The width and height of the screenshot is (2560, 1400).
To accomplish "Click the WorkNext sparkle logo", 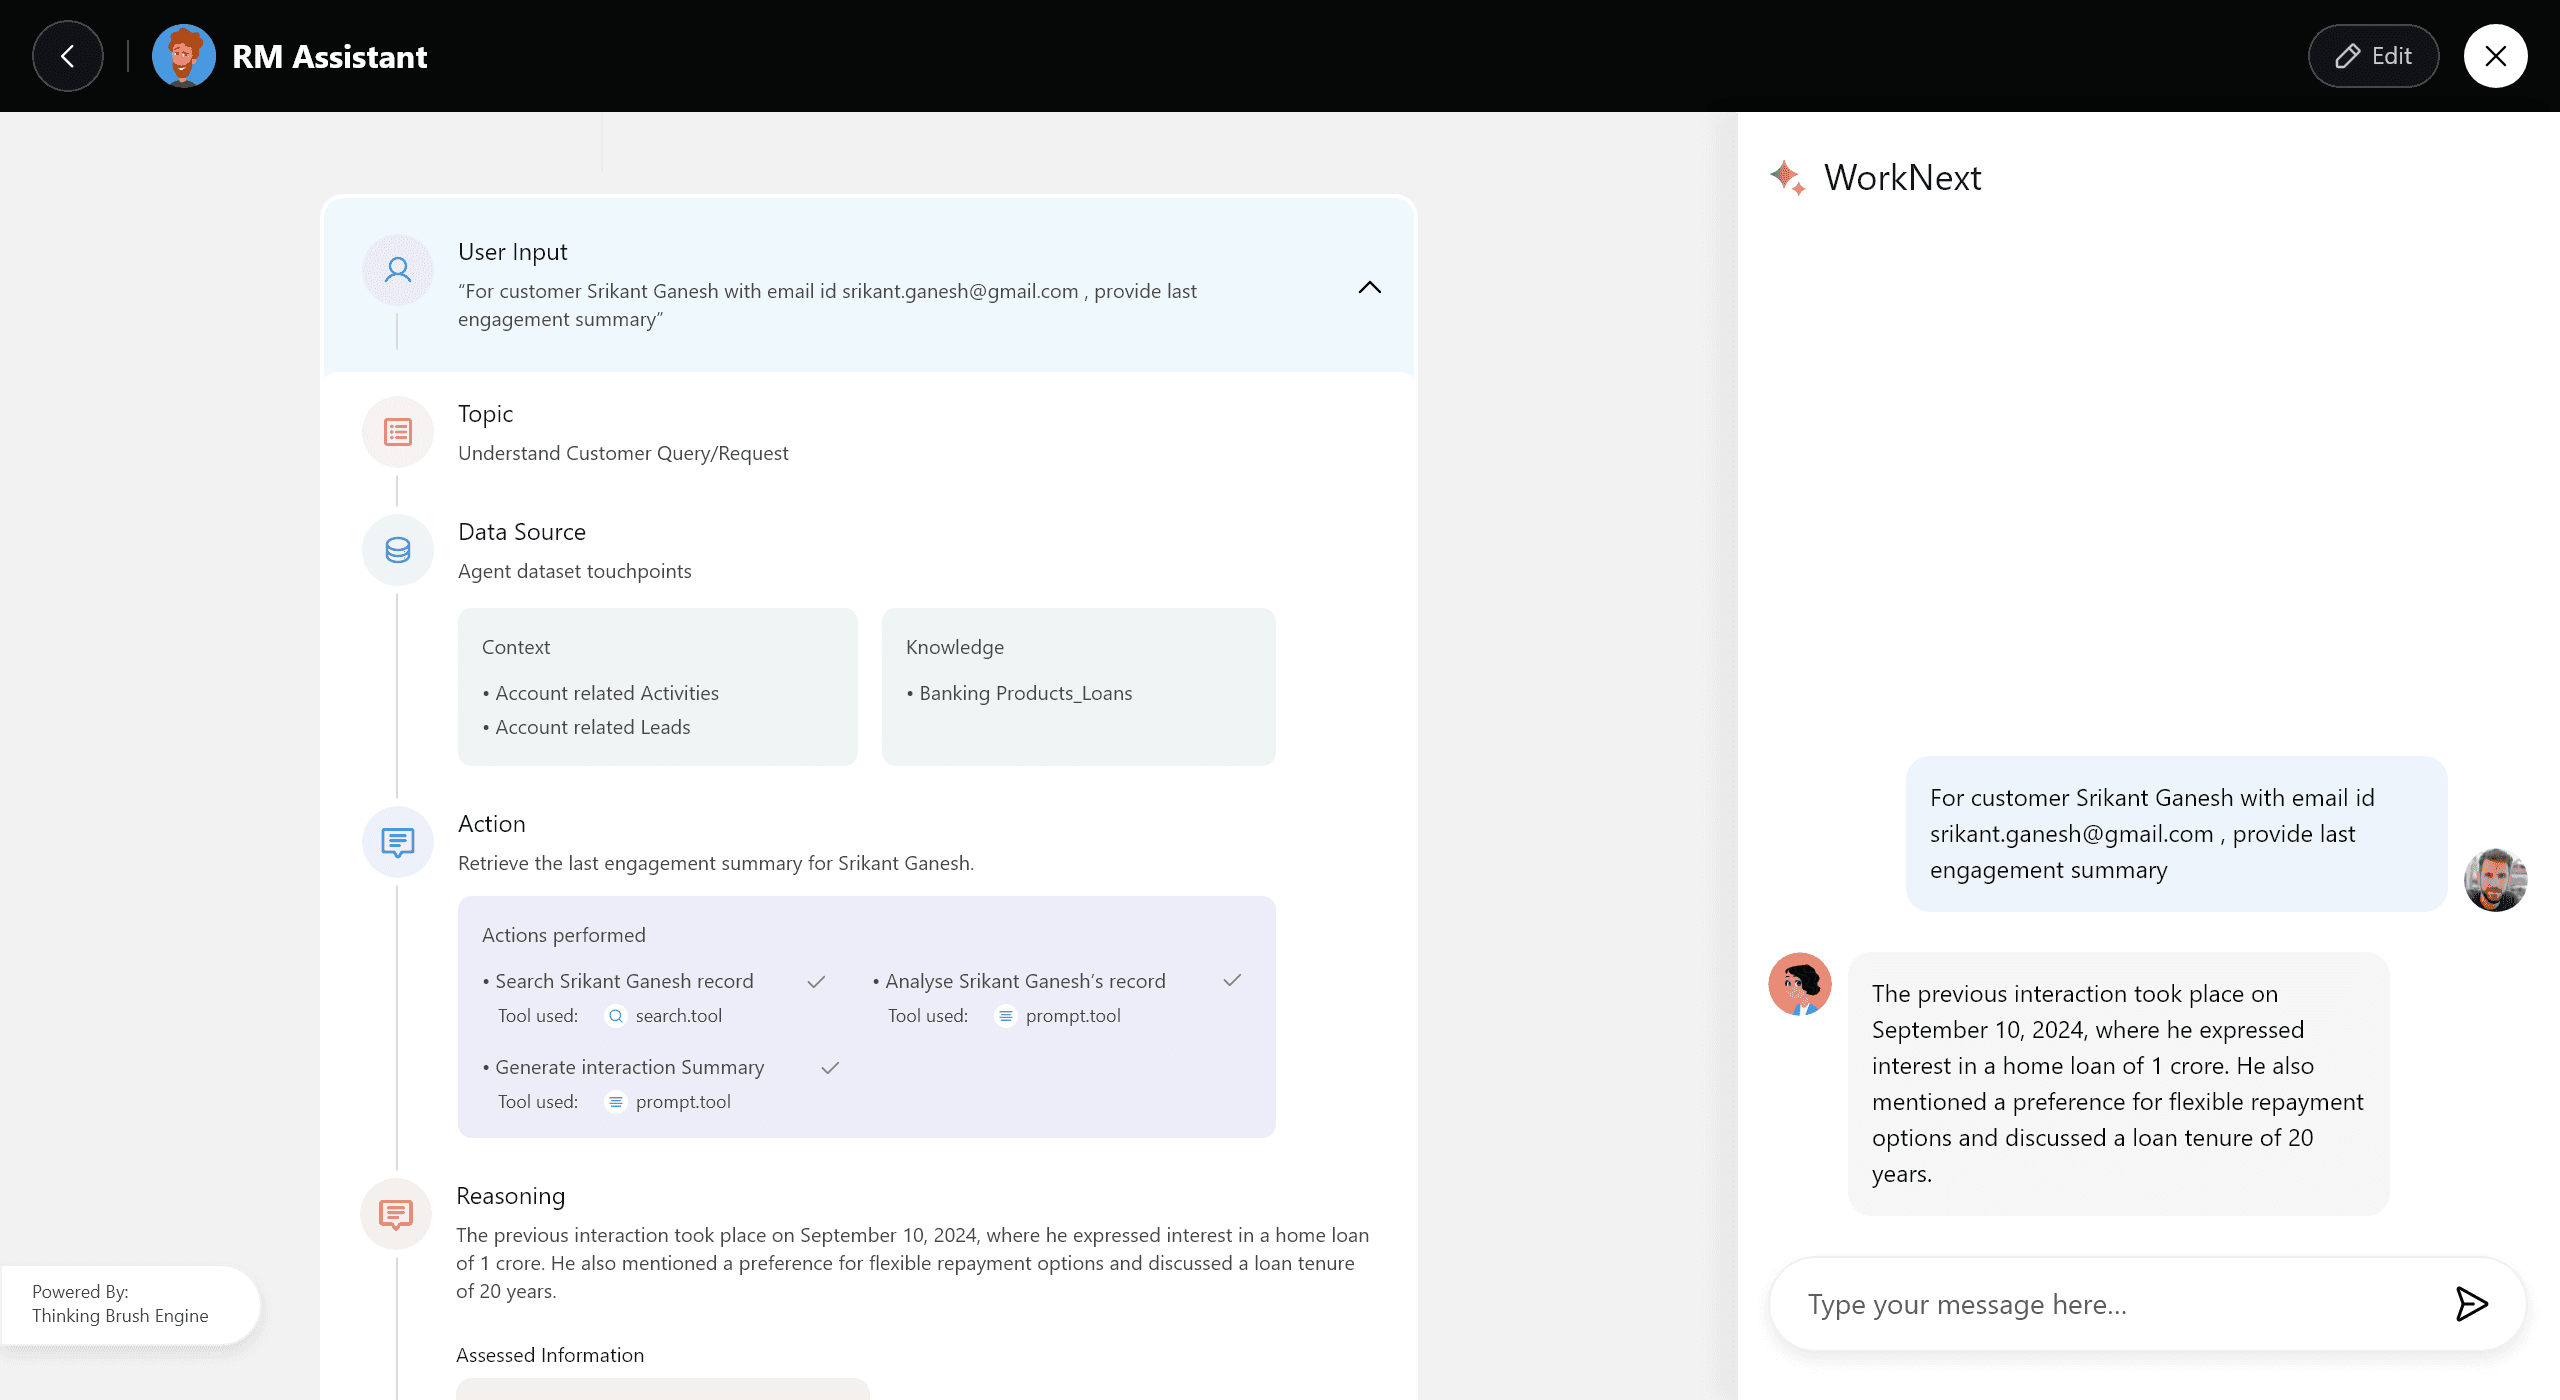I will click(1787, 177).
